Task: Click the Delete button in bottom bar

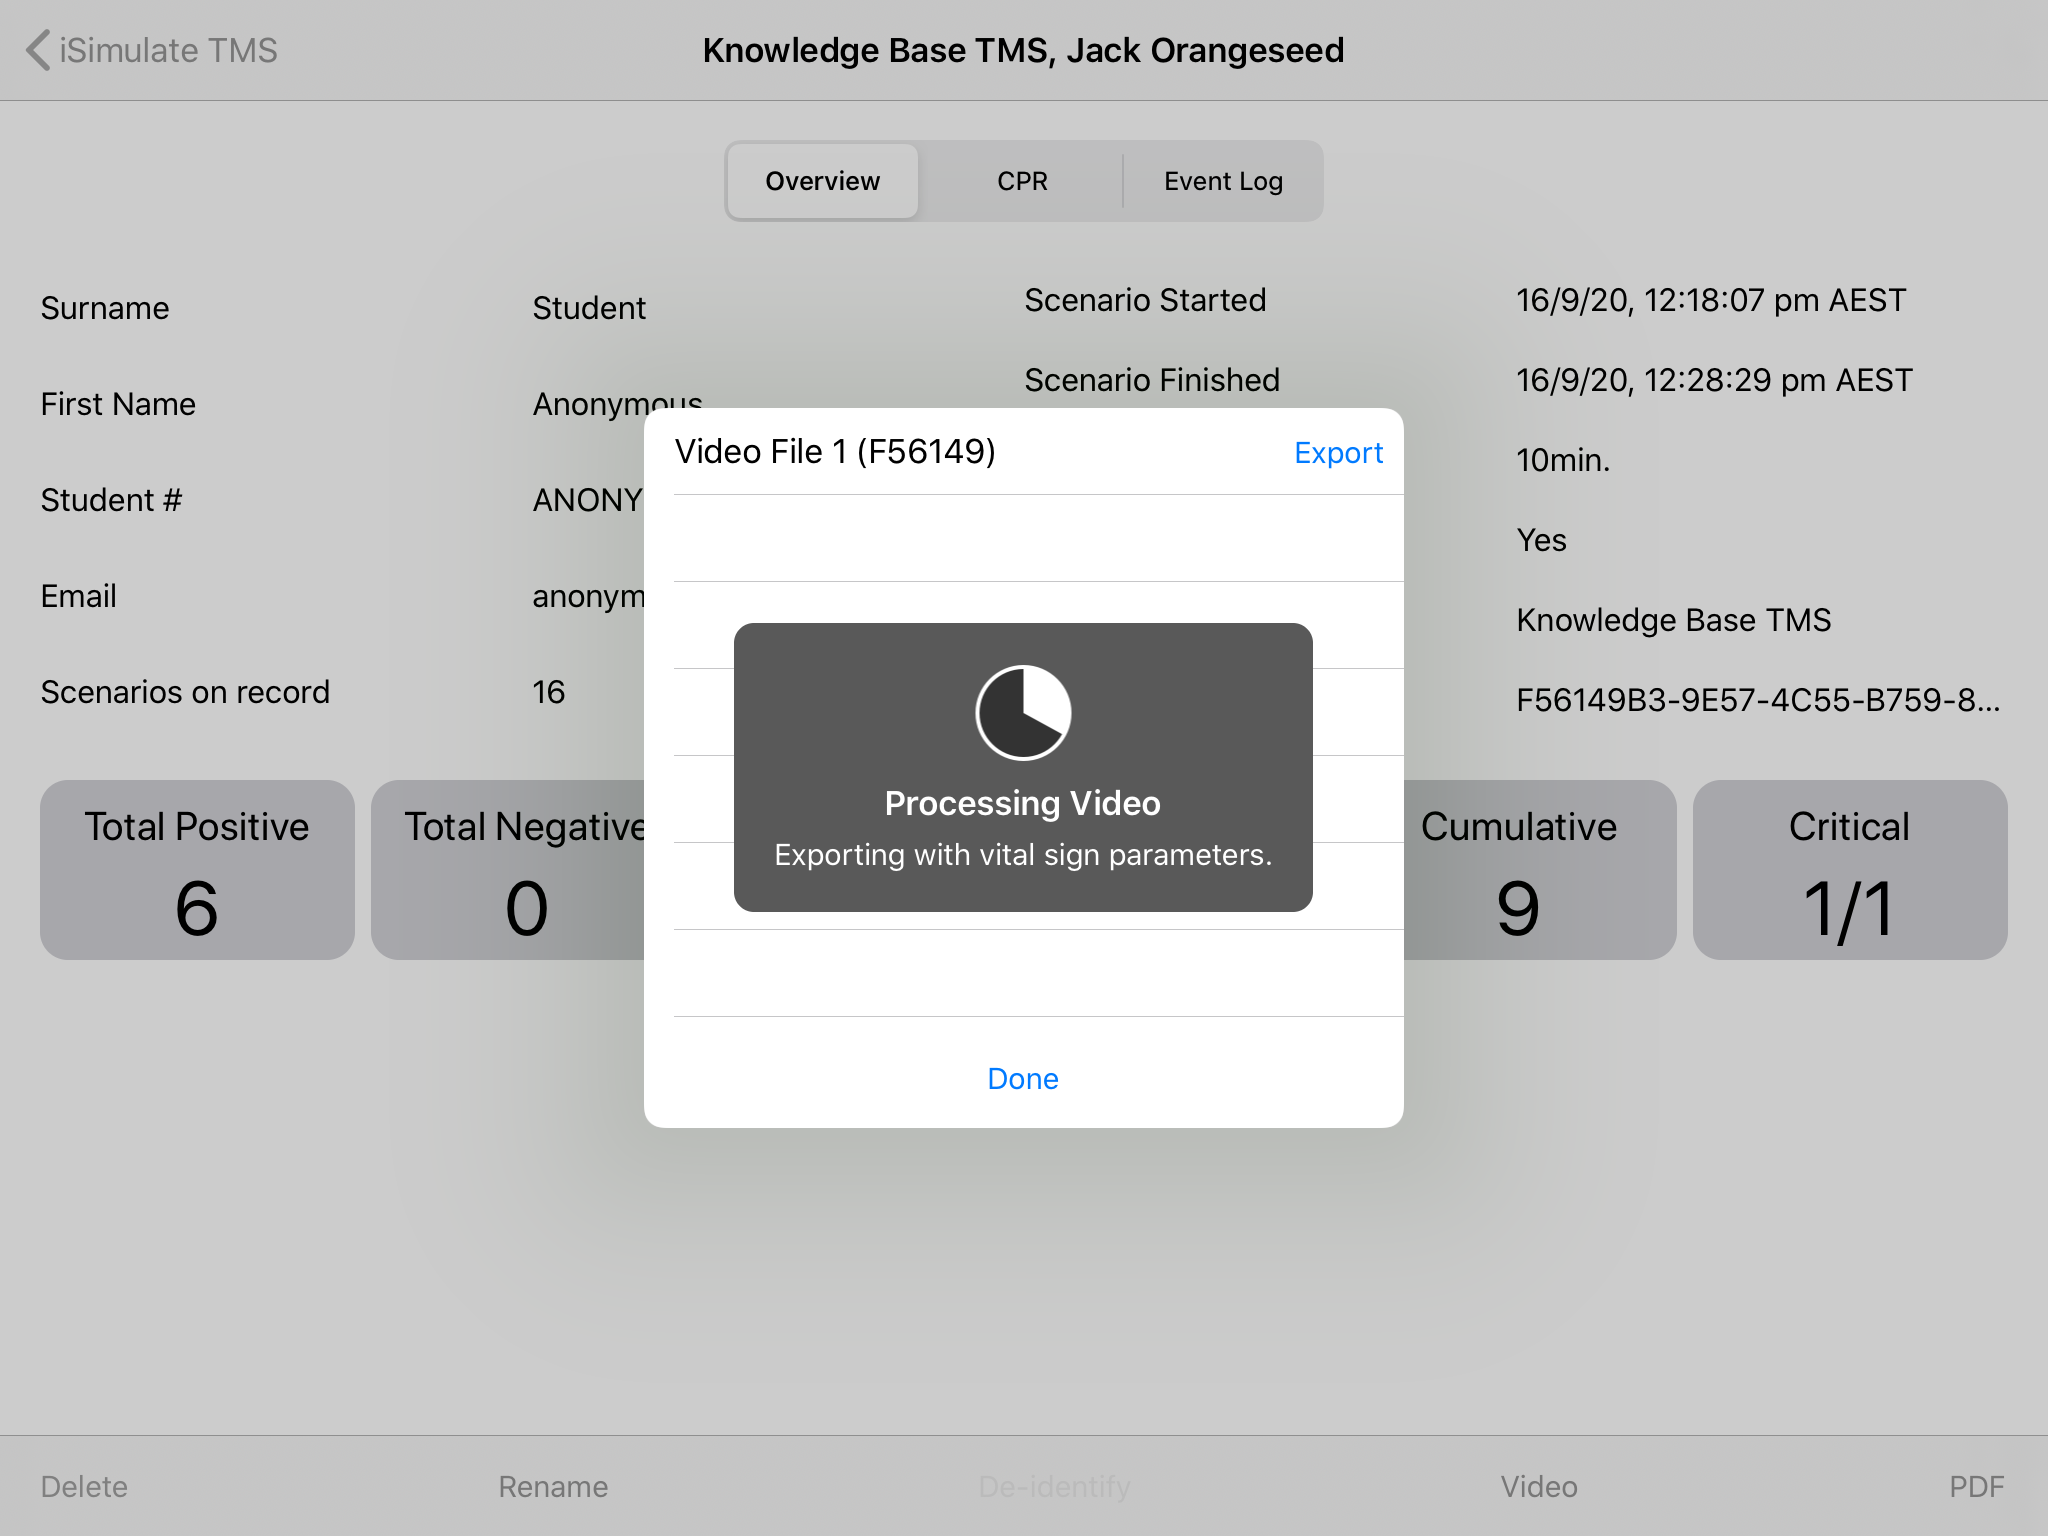Action: click(84, 1487)
